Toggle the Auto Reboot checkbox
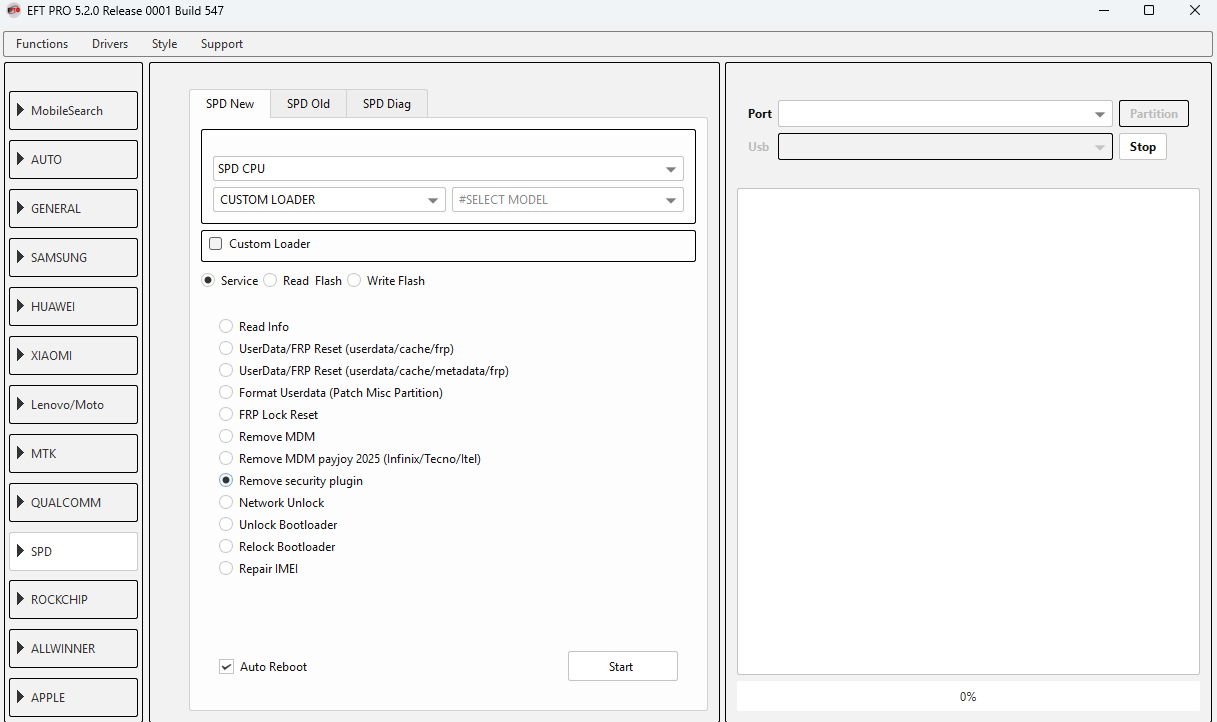1217x722 pixels. click(x=226, y=667)
